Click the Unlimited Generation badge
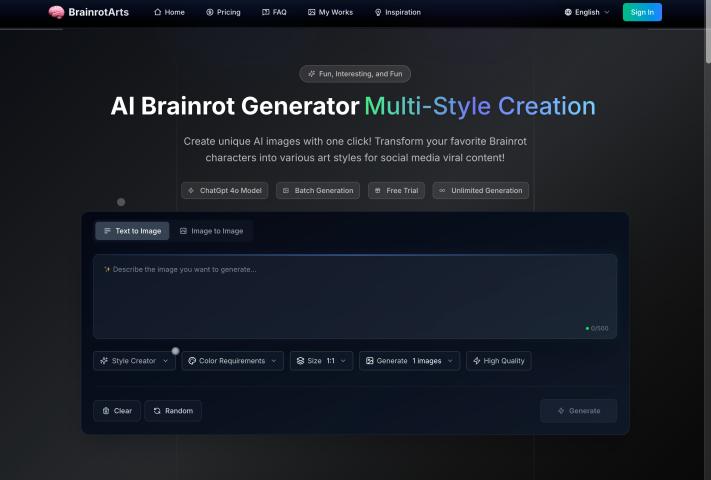 (480, 190)
